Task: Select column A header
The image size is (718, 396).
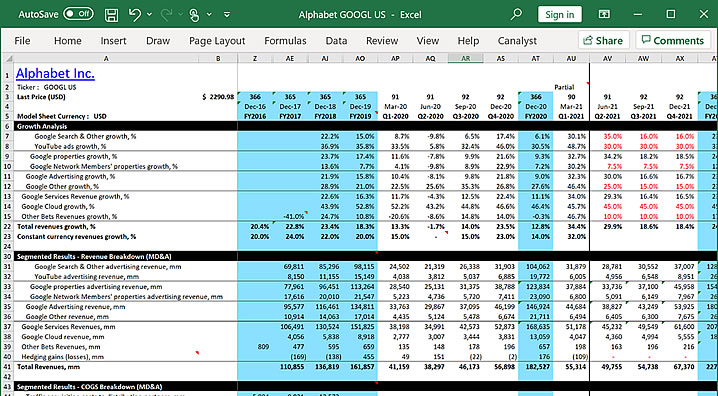Action: coord(106,58)
